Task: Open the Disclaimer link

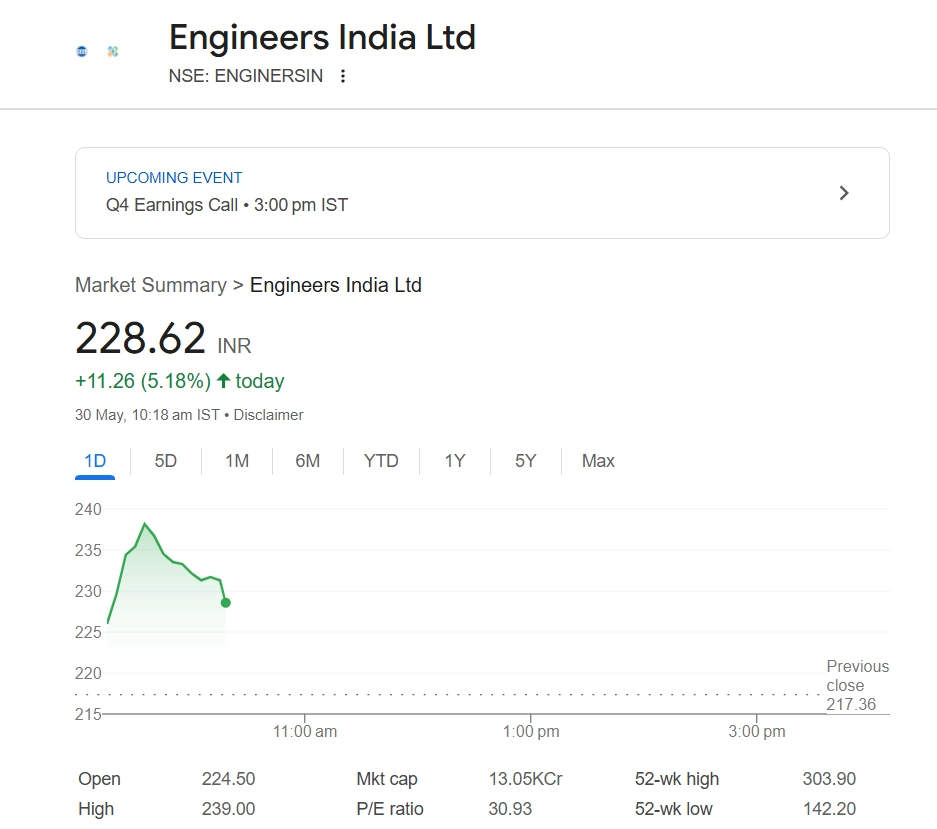Action: point(269,415)
